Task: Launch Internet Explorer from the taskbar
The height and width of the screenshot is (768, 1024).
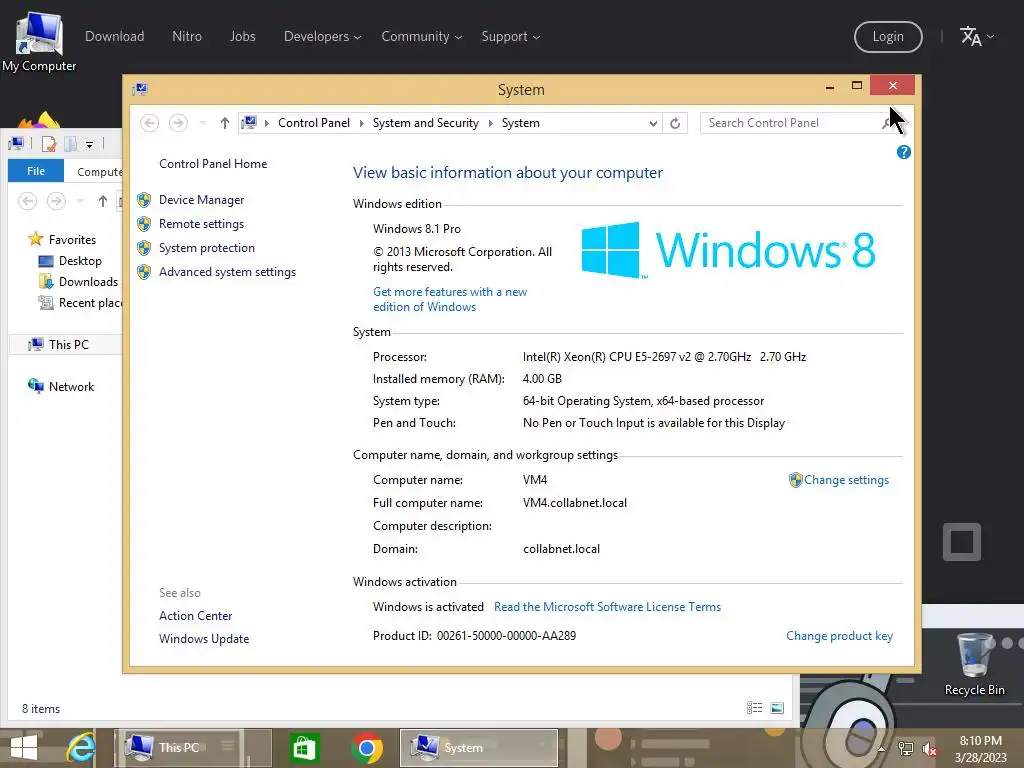Action: click(81, 748)
